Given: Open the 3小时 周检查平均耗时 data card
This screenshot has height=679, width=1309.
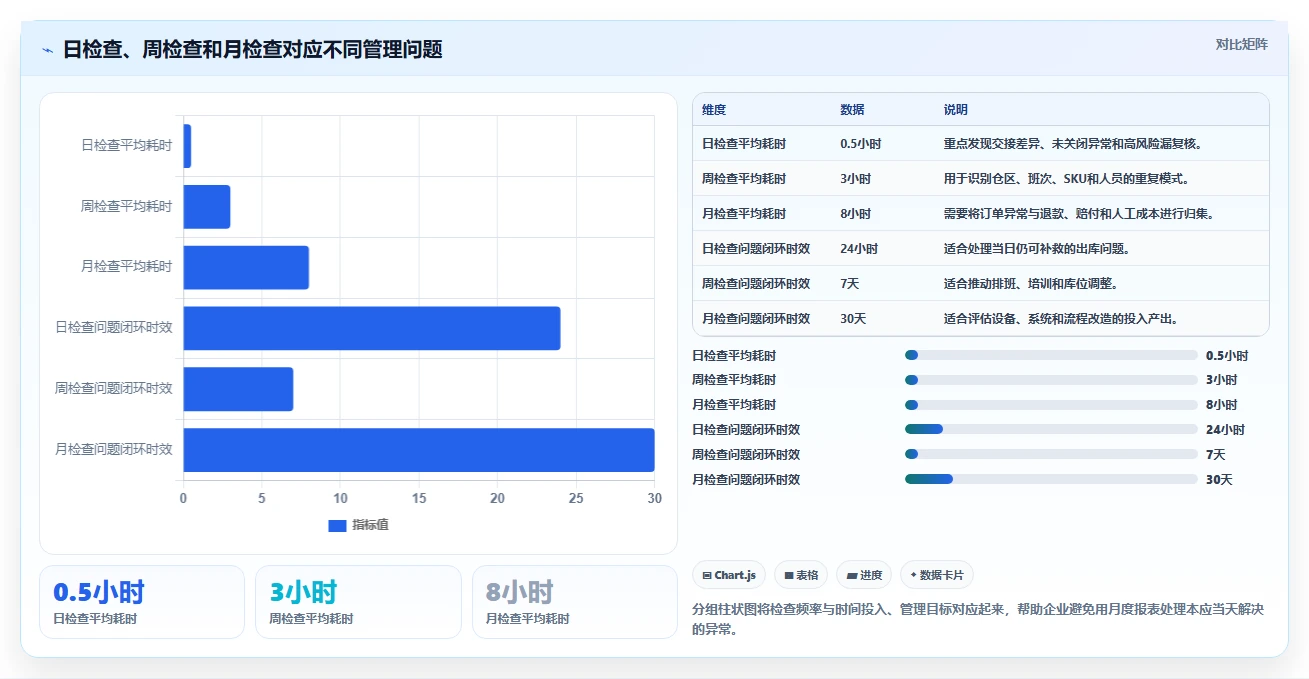Looking at the screenshot, I should pos(358,602).
